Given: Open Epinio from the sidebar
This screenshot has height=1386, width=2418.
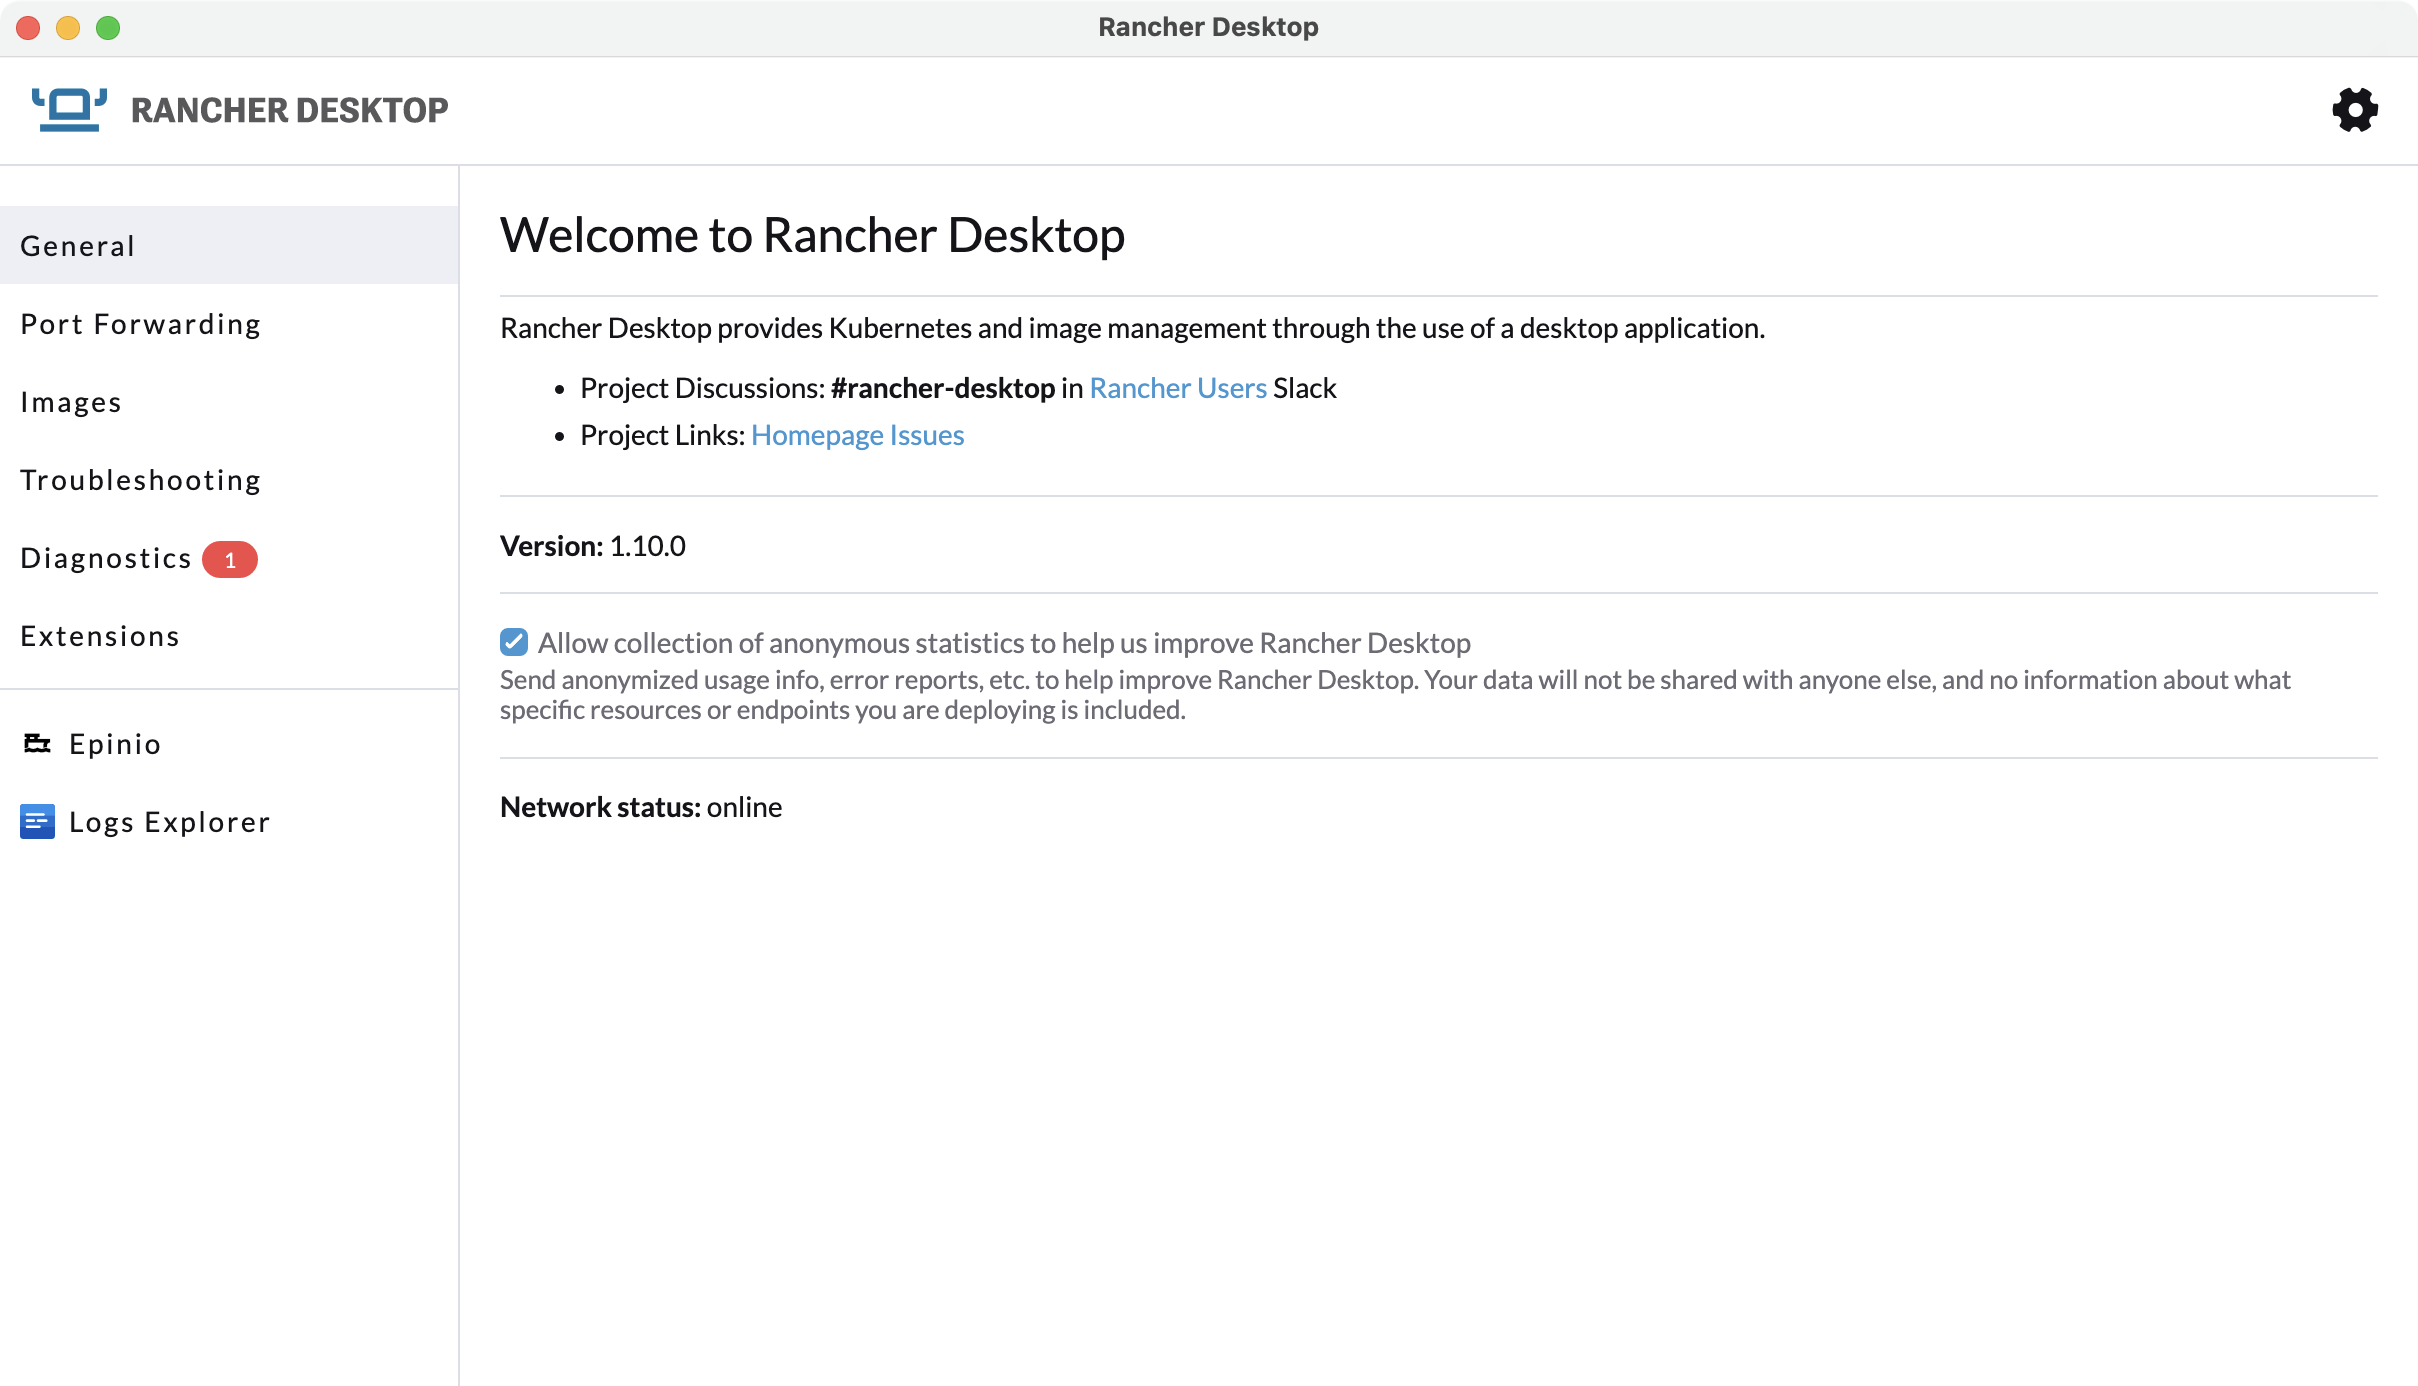Looking at the screenshot, I should (114, 743).
